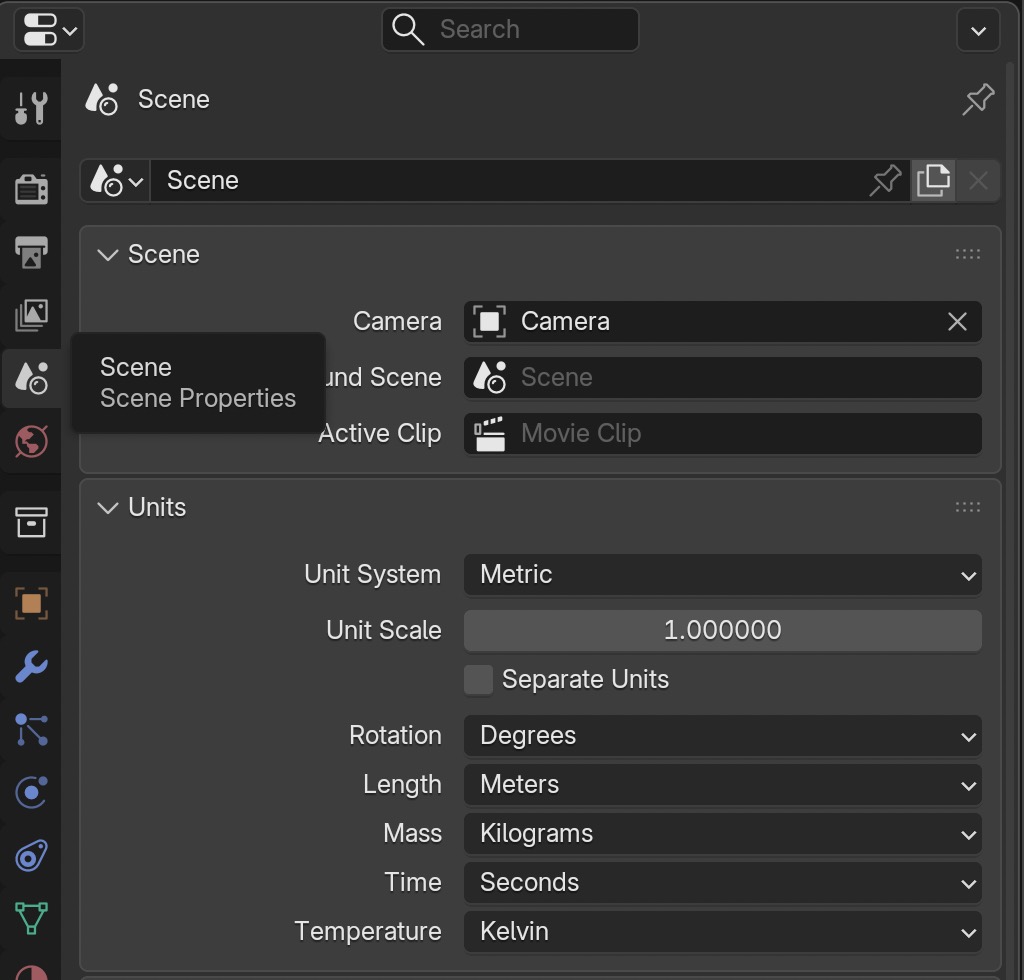Switch to the Render properties tab
1024x980 pixels.
pos(31,189)
